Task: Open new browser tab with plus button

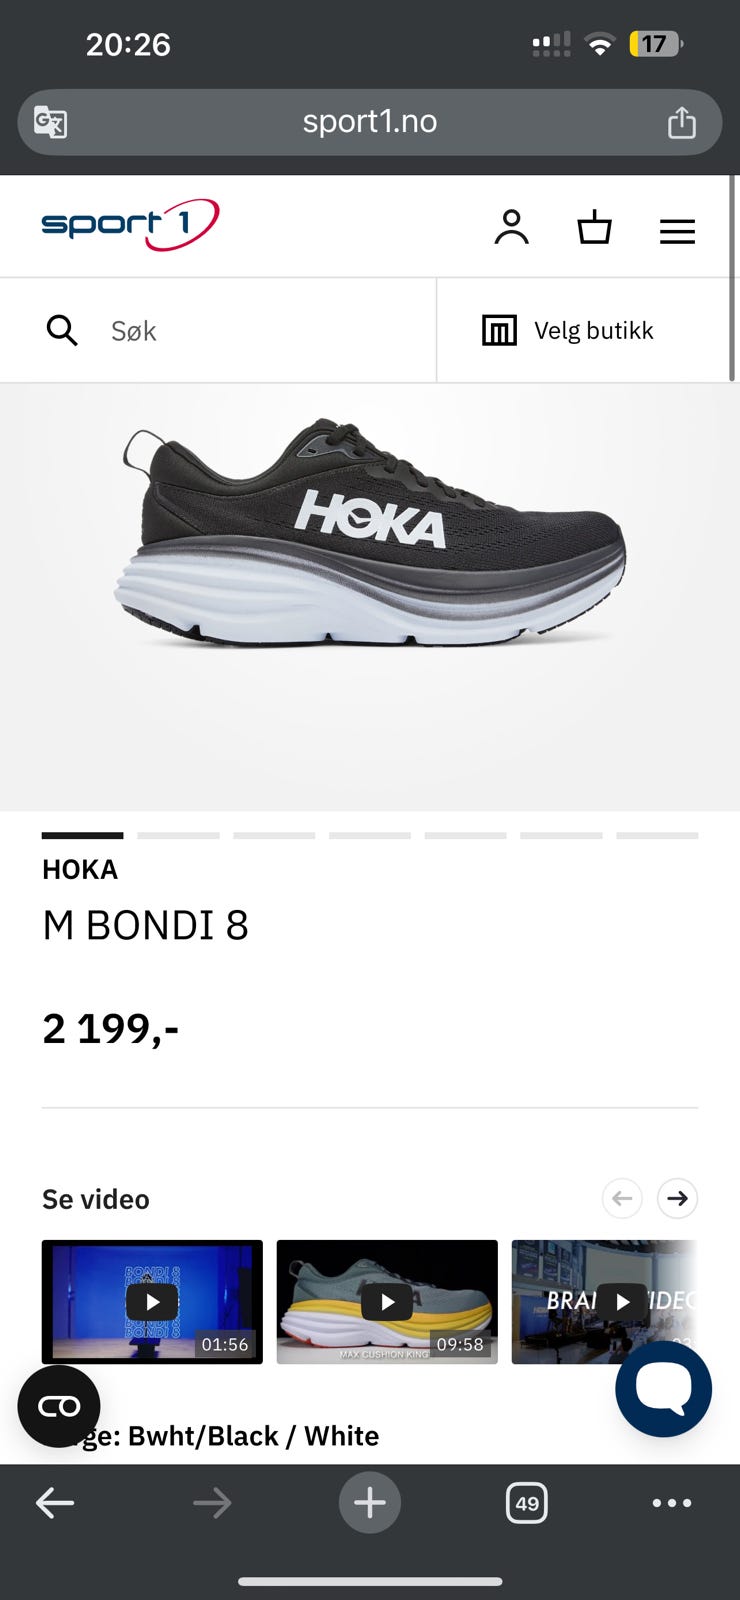Action: pyautogui.click(x=370, y=1502)
